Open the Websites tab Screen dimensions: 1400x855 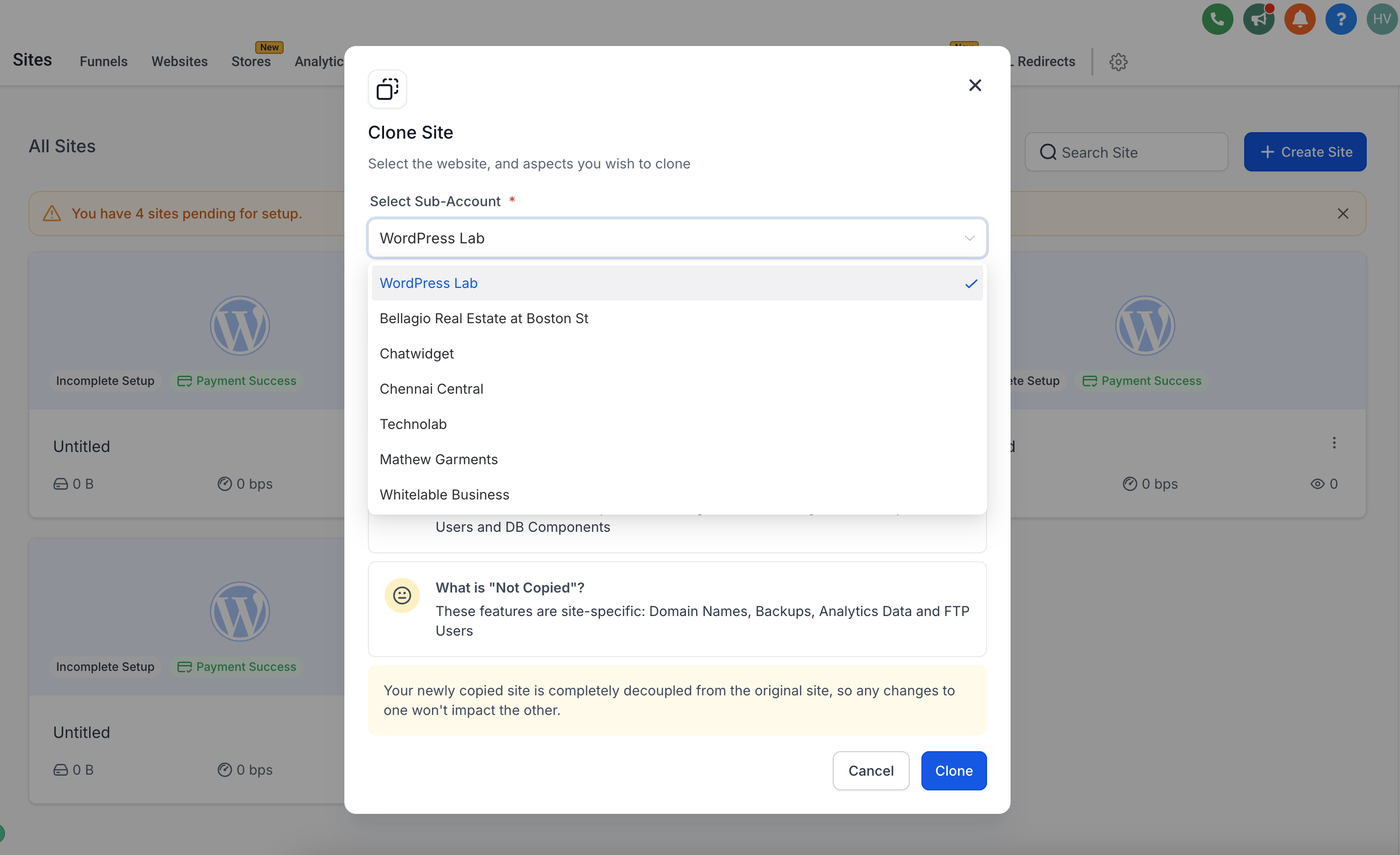pyautogui.click(x=180, y=61)
